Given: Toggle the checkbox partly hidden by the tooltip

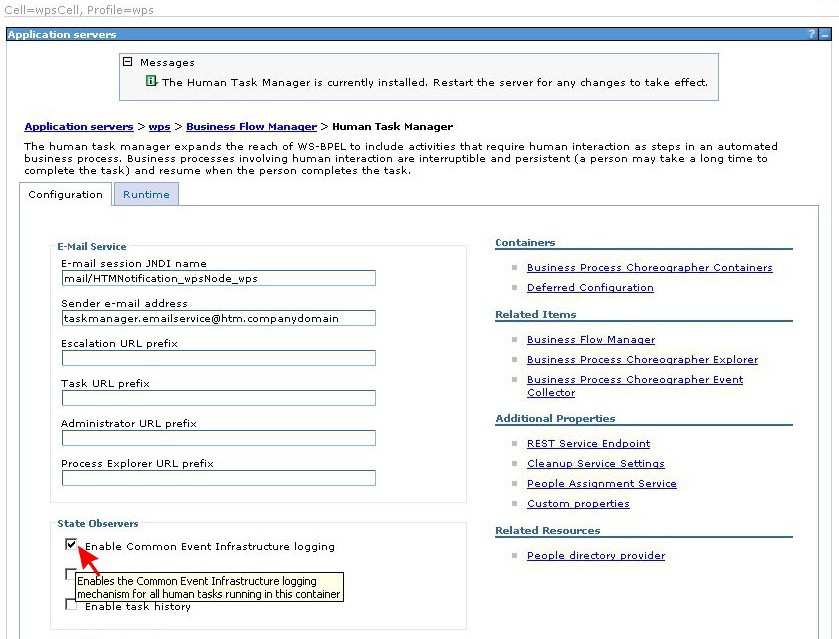Looking at the screenshot, I should [70, 574].
